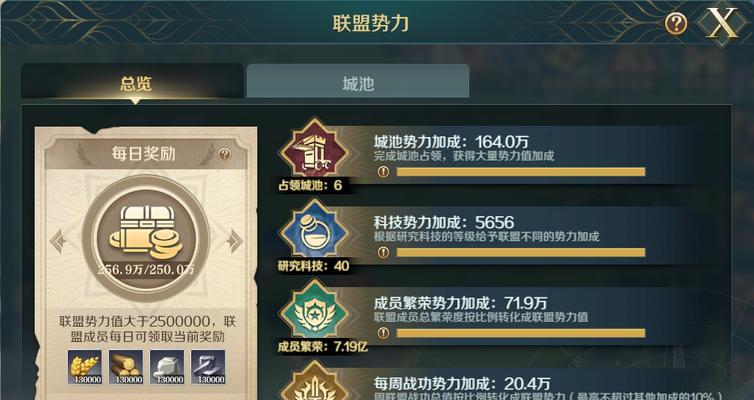The image size is (754, 400).
Task: Select the iron ingot reward item
Action: pyautogui.click(x=208, y=367)
